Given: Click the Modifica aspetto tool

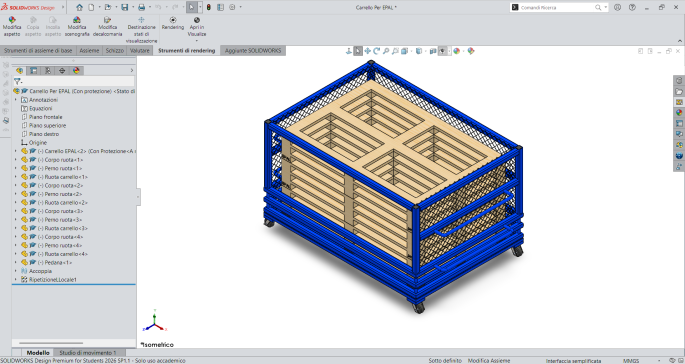Looking at the screenshot, I should 12,27.
